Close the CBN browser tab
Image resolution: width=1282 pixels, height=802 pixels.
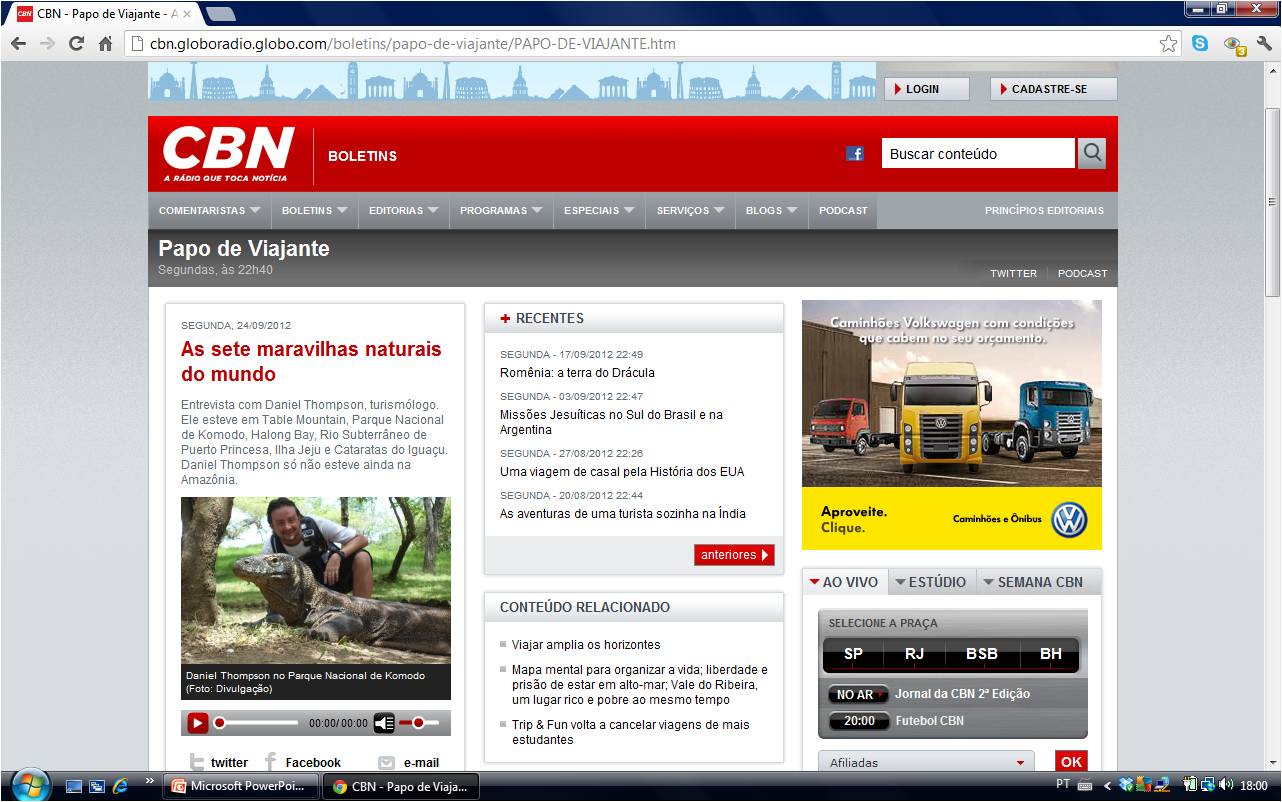(186, 14)
